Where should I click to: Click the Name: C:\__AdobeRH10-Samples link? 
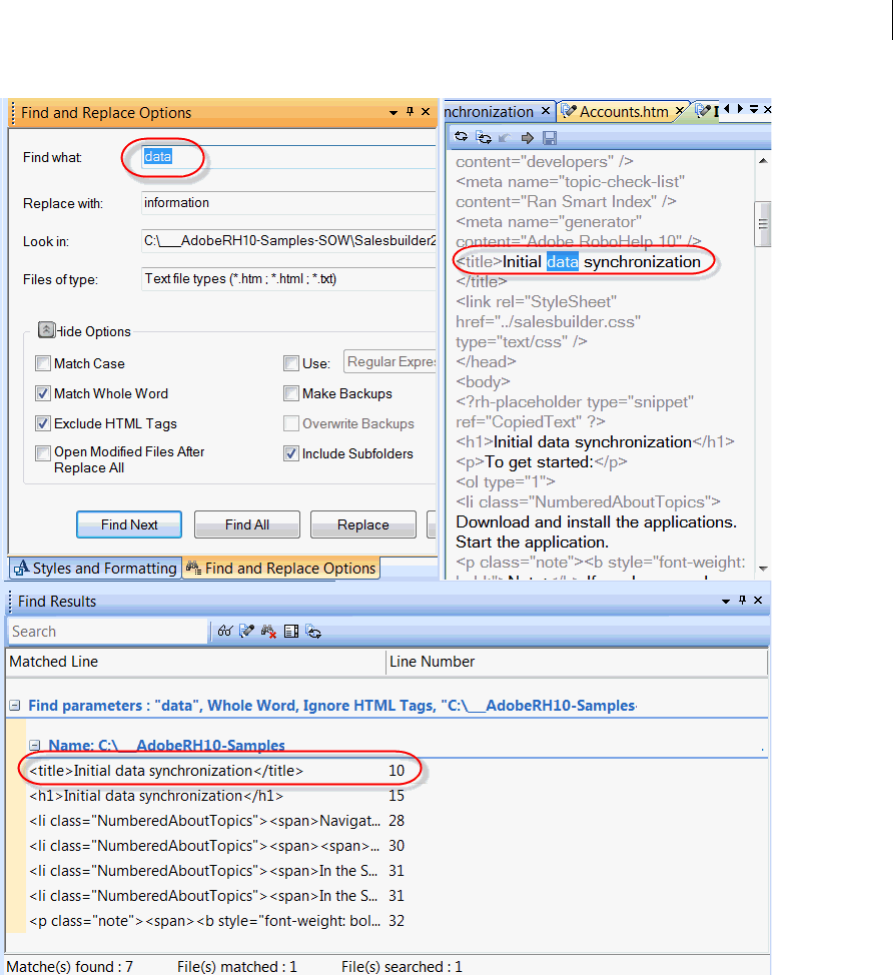click(x=167, y=745)
